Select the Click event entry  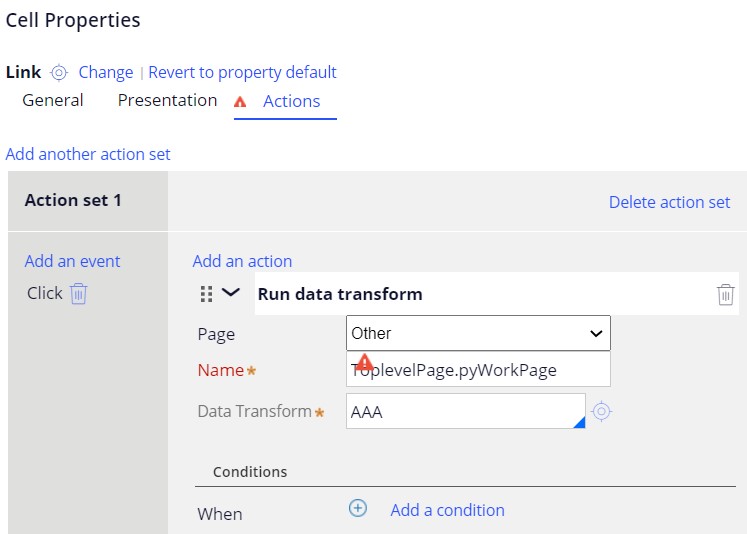click(45, 293)
